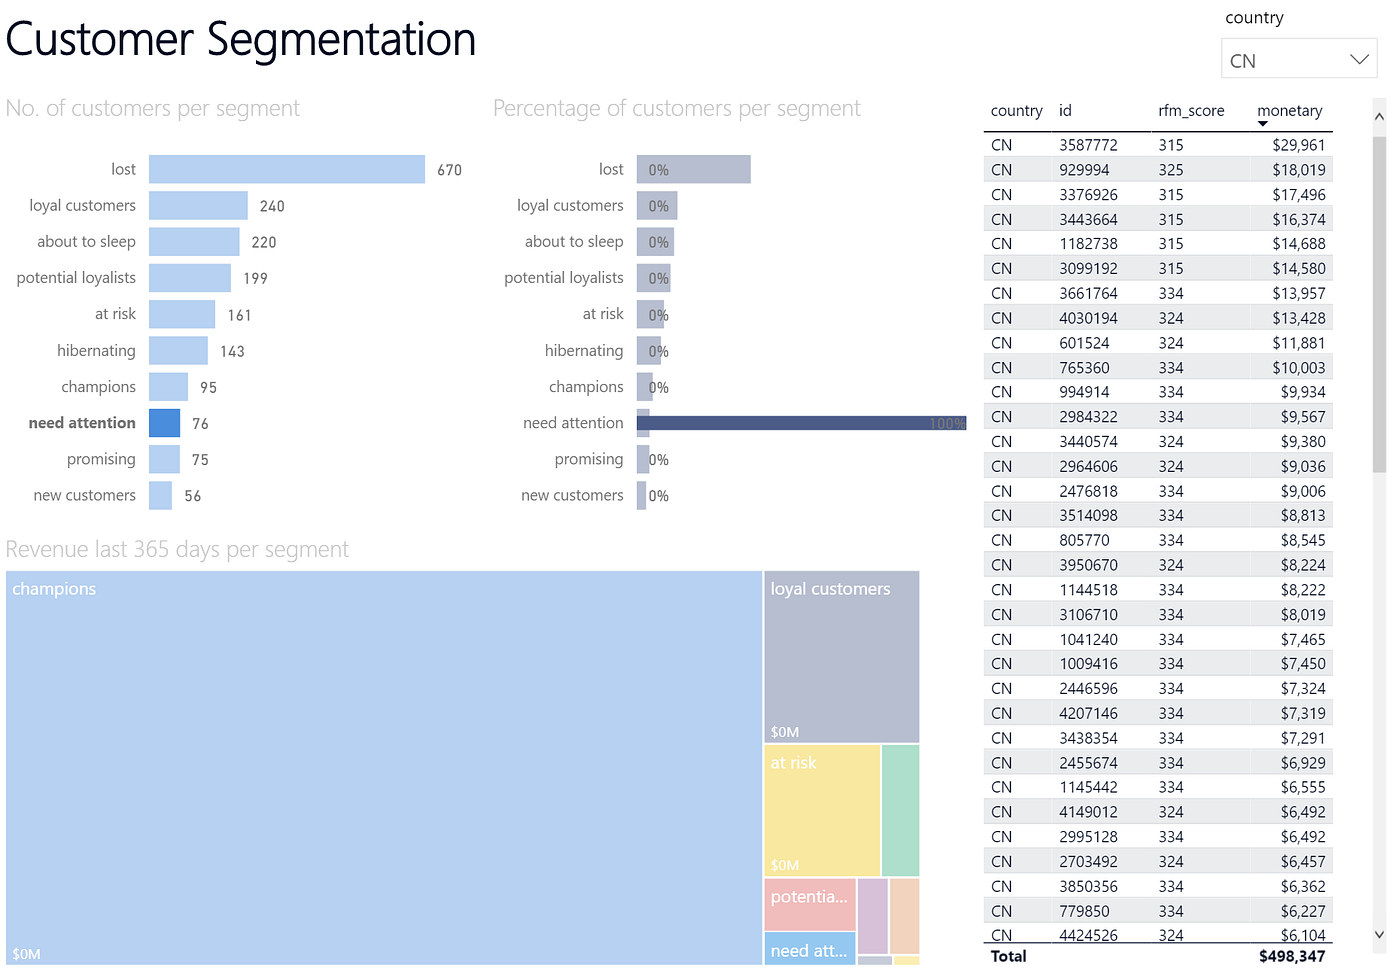The image size is (1400, 980).
Task: Select the lost segment bar
Action: coord(287,168)
